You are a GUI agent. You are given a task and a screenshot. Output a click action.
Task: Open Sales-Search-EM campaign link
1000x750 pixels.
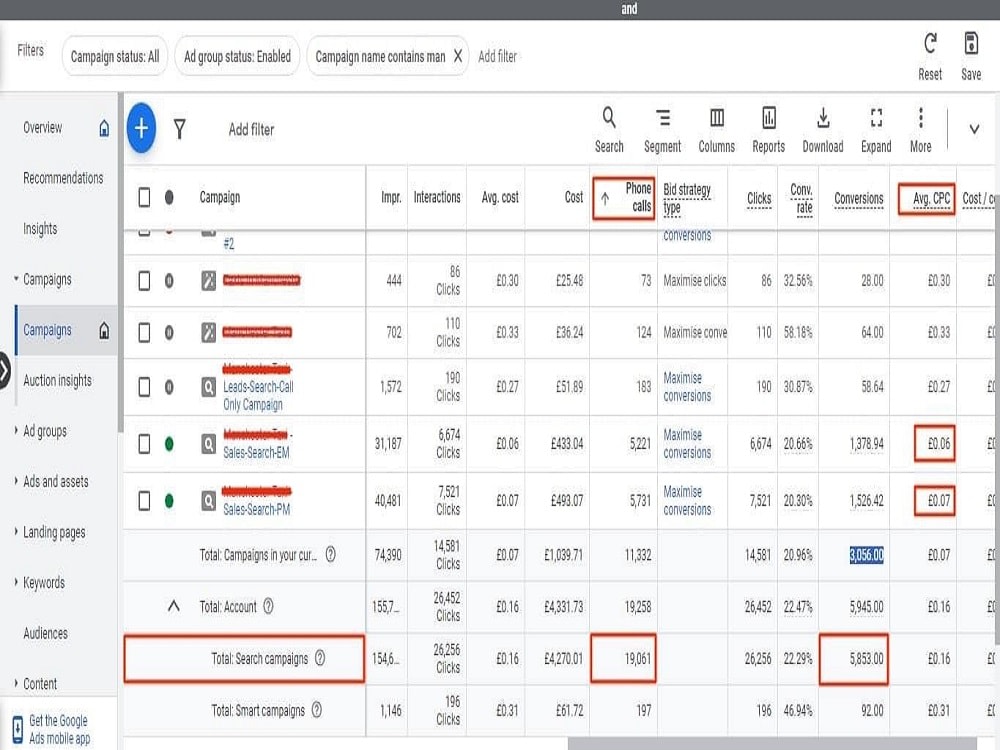point(256,452)
